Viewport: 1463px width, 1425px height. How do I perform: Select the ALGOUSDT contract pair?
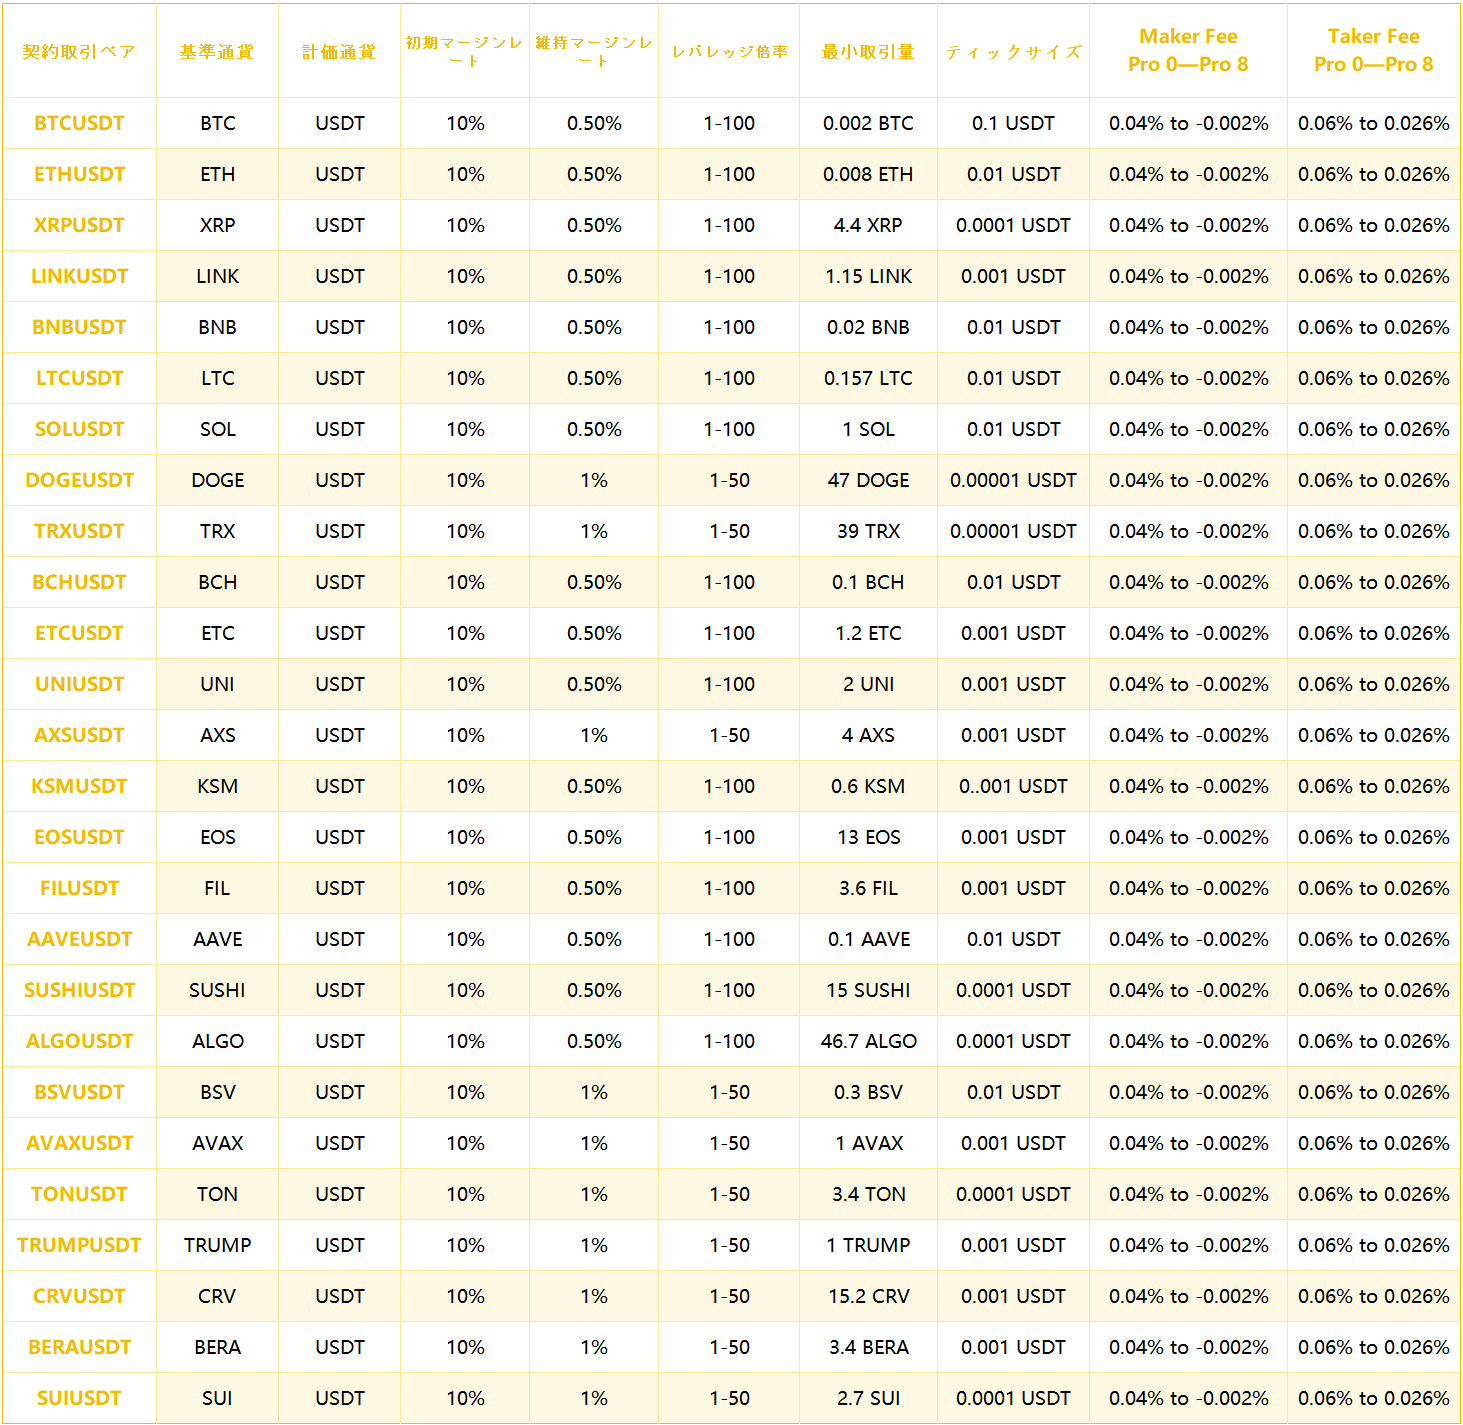pos(79,1041)
